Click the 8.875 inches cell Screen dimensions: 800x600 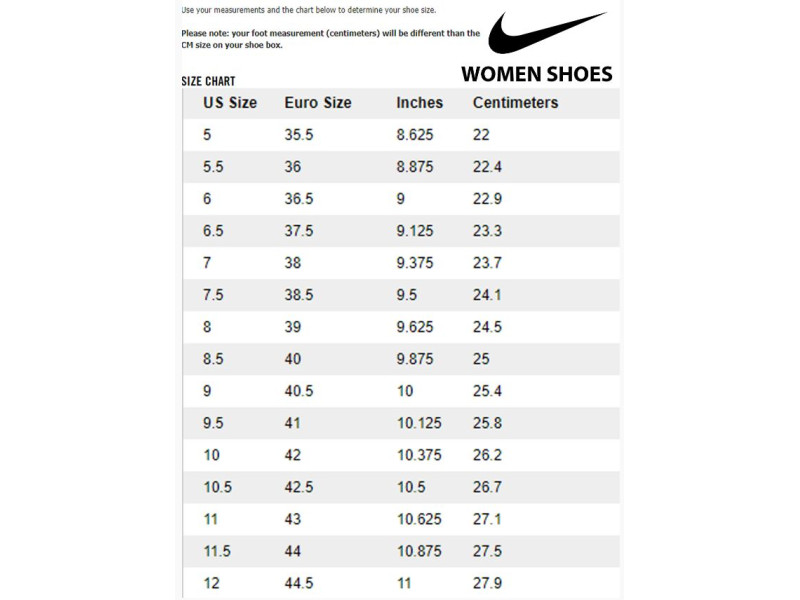click(x=415, y=167)
